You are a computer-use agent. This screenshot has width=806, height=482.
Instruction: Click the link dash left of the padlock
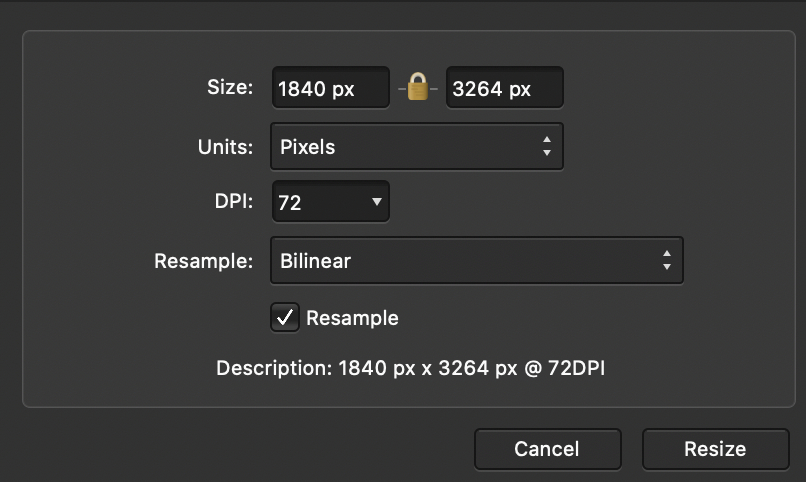[x=401, y=90]
